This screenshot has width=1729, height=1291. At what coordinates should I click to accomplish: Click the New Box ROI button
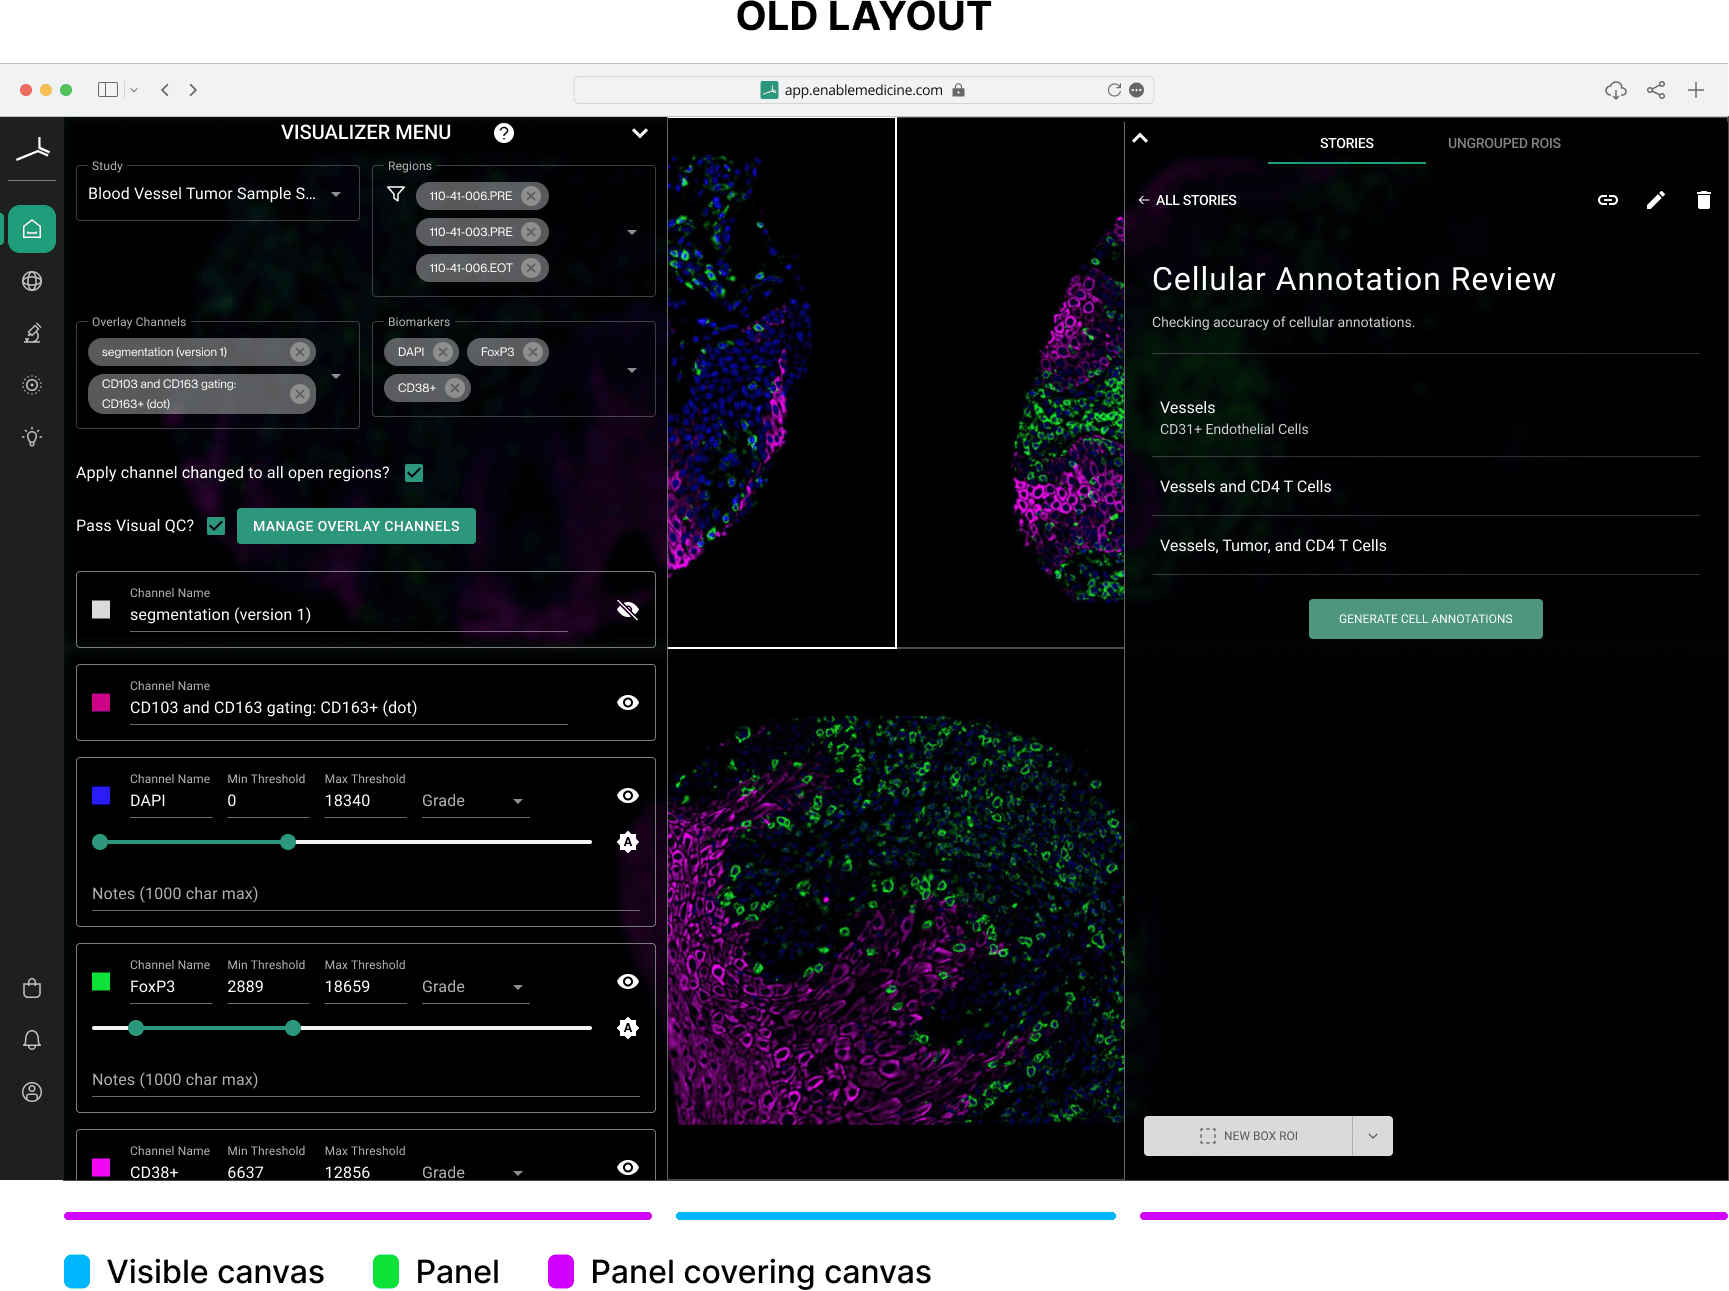pos(1248,1136)
